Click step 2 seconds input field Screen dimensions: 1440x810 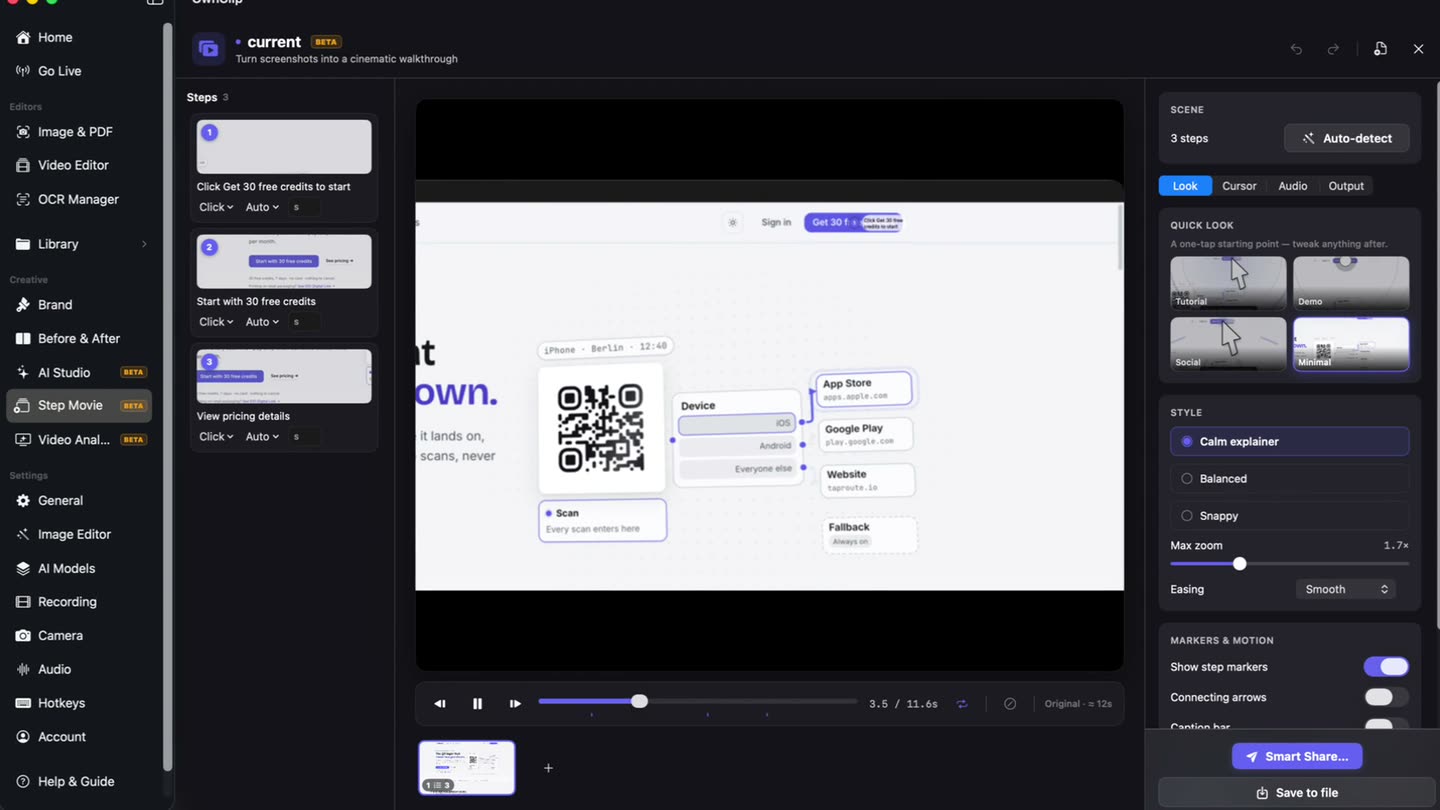coord(305,322)
